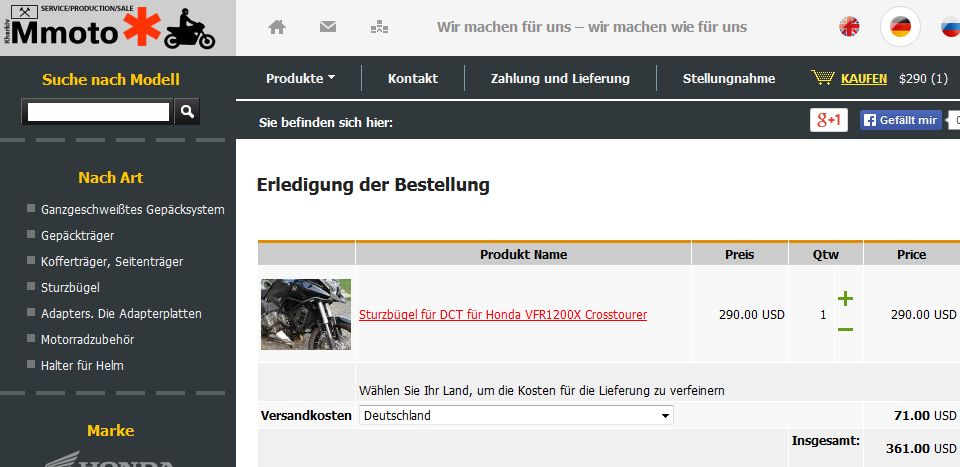Switch language to Russian flag
The width and height of the screenshot is (960, 467).
pos(951,27)
